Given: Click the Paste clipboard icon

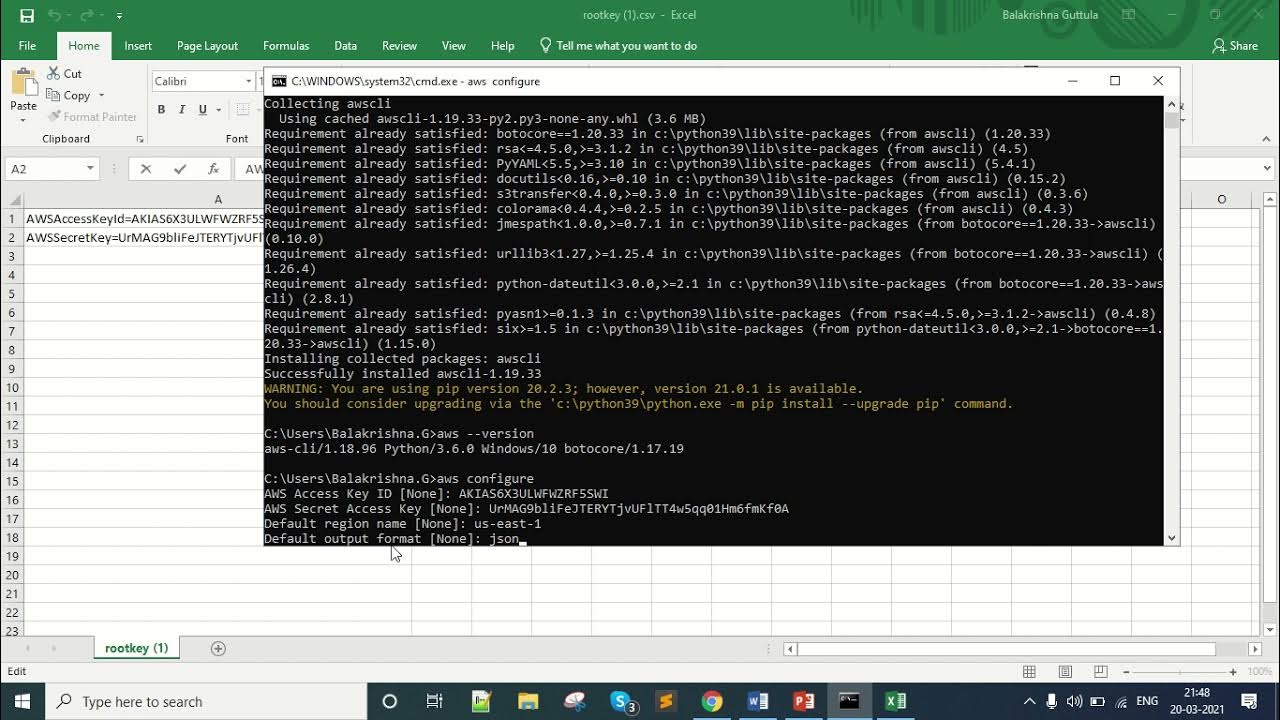Looking at the screenshot, I should 23,82.
